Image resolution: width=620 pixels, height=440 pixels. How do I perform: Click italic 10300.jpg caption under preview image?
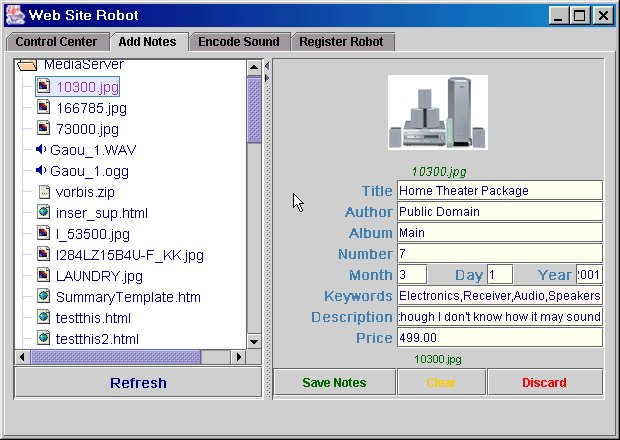click(439, 172)
